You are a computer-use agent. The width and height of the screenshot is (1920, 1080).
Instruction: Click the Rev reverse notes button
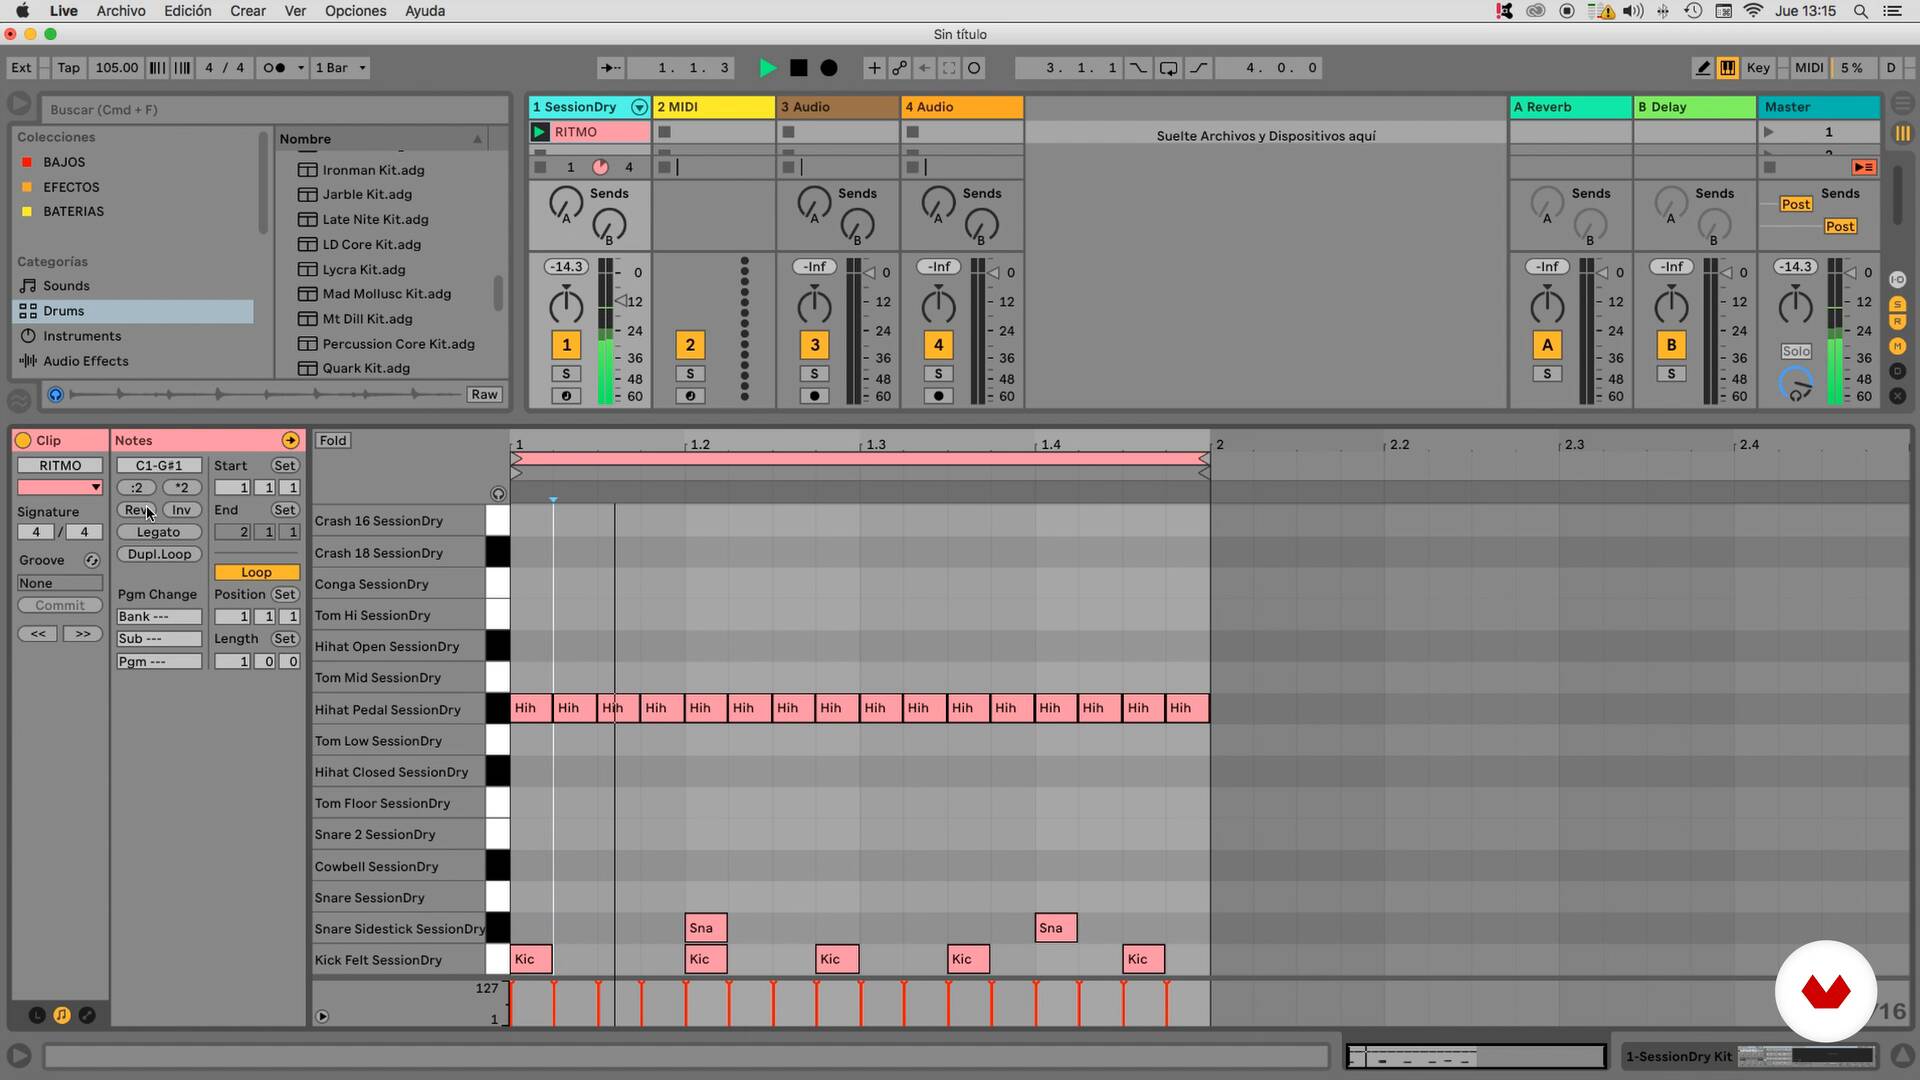tap(137, 510)
